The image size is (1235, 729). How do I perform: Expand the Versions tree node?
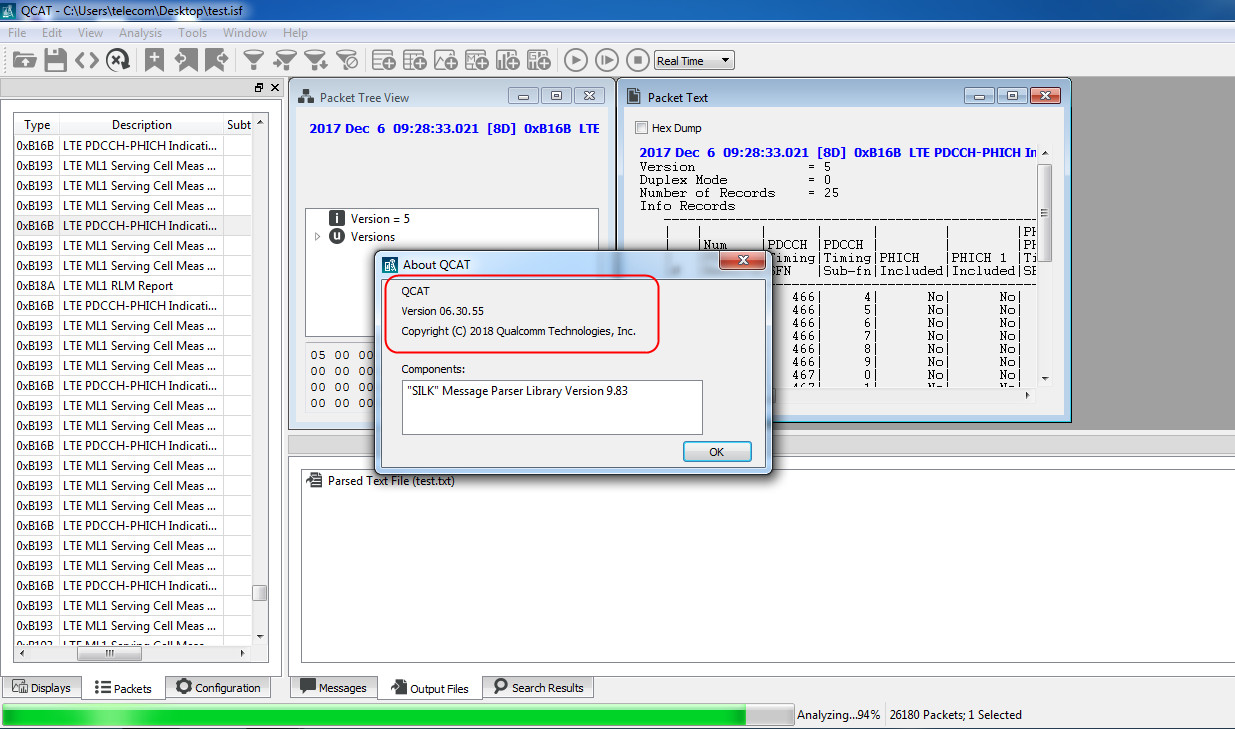click(x=318, y=237)
